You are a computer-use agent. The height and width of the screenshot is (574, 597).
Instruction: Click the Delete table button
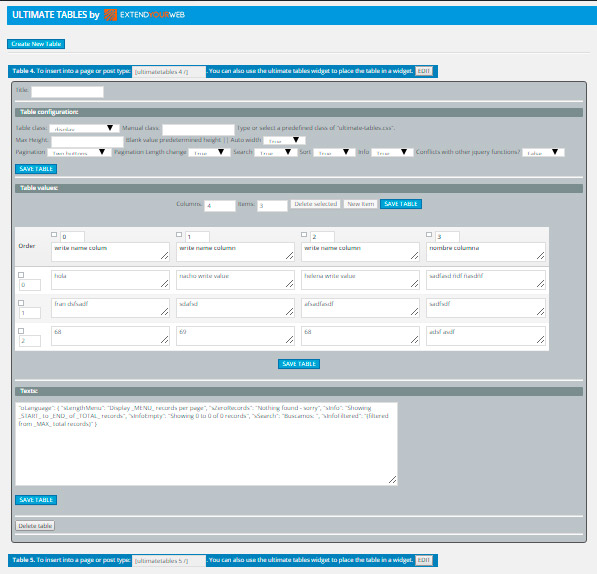(x=35, y=526)
